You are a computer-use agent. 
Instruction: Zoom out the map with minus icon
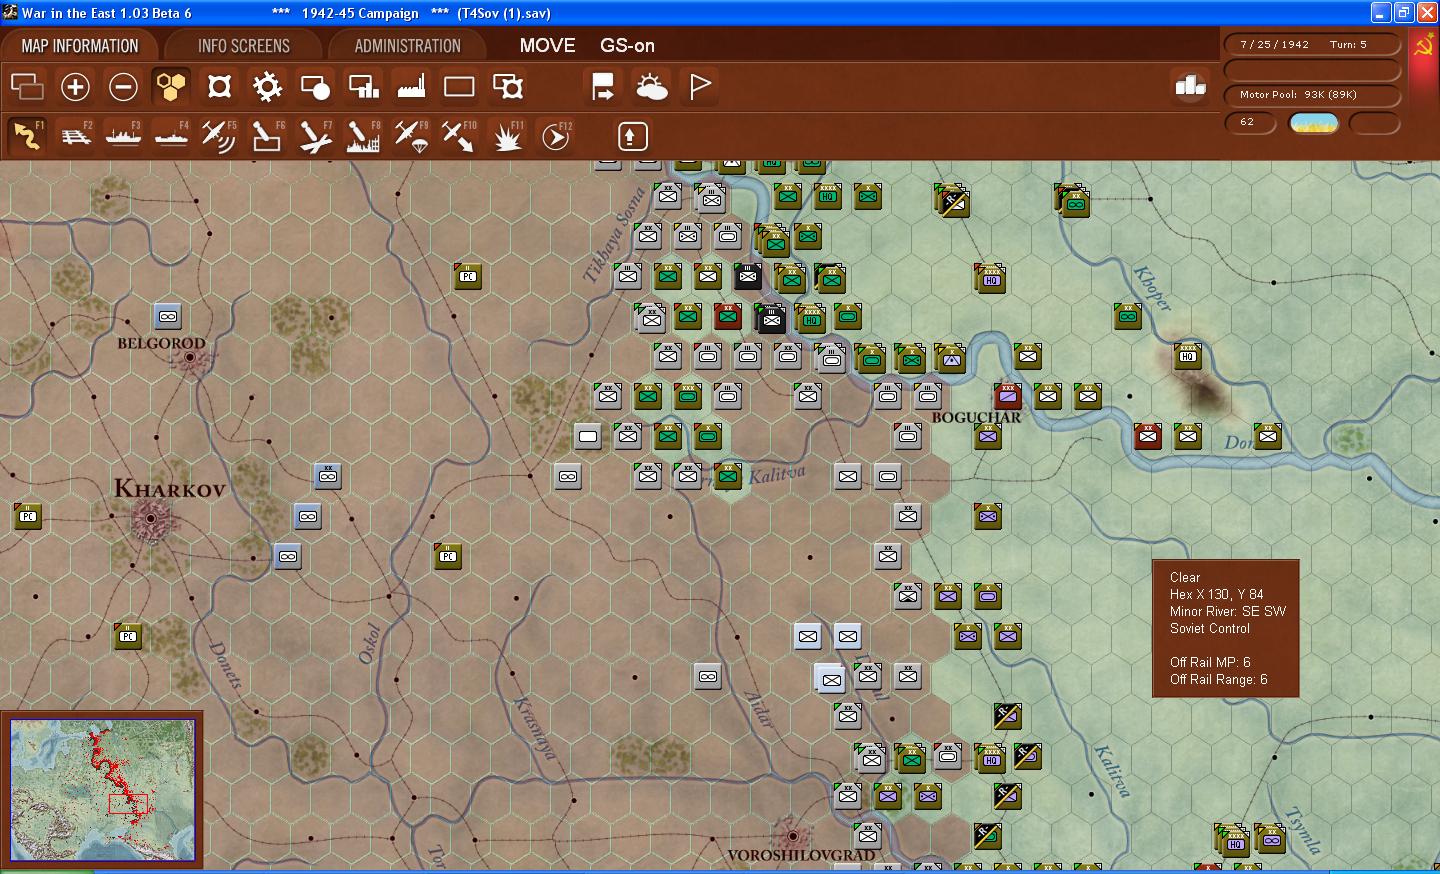tap(123, 87)
